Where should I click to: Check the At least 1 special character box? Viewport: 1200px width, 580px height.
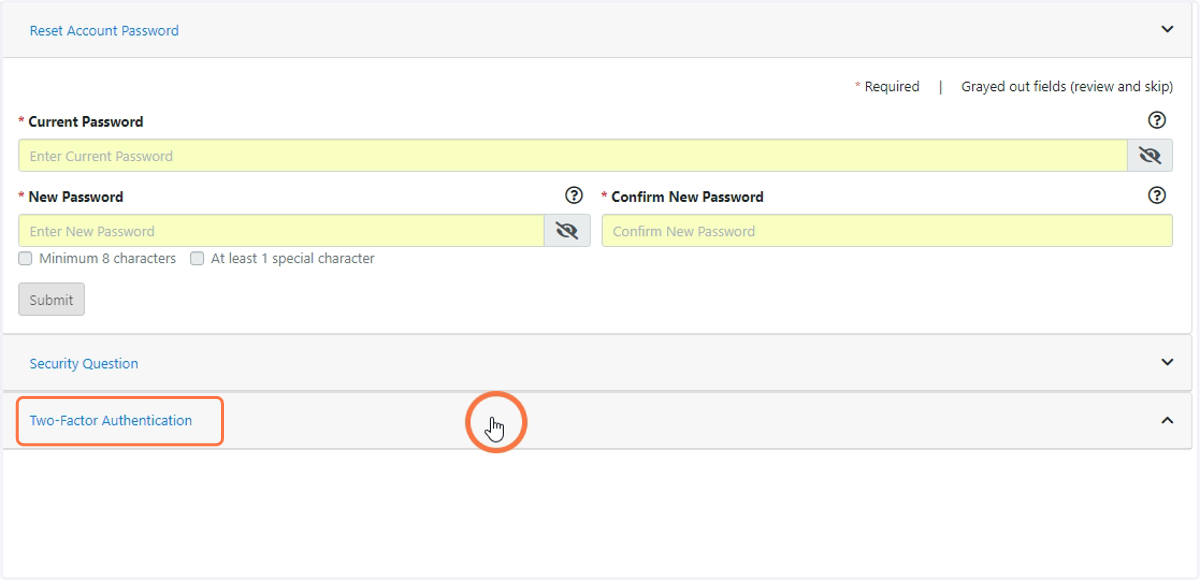point(197,258)
